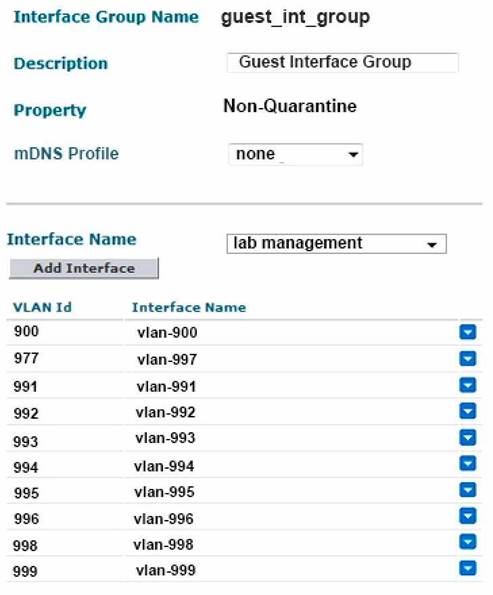Screen dimensions: 493x595
Task: Click the Interface Name column header
Action: (x=189, y=307)
